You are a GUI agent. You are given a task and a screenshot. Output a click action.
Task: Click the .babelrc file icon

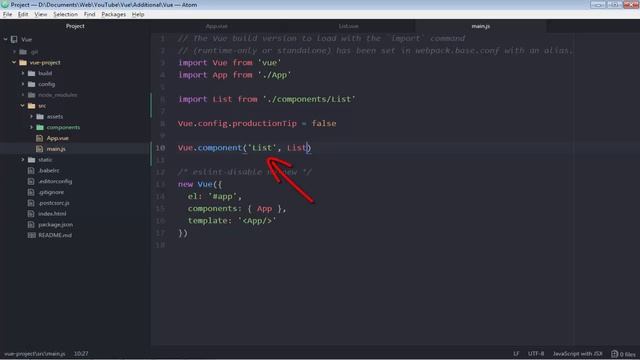point(31,171)
